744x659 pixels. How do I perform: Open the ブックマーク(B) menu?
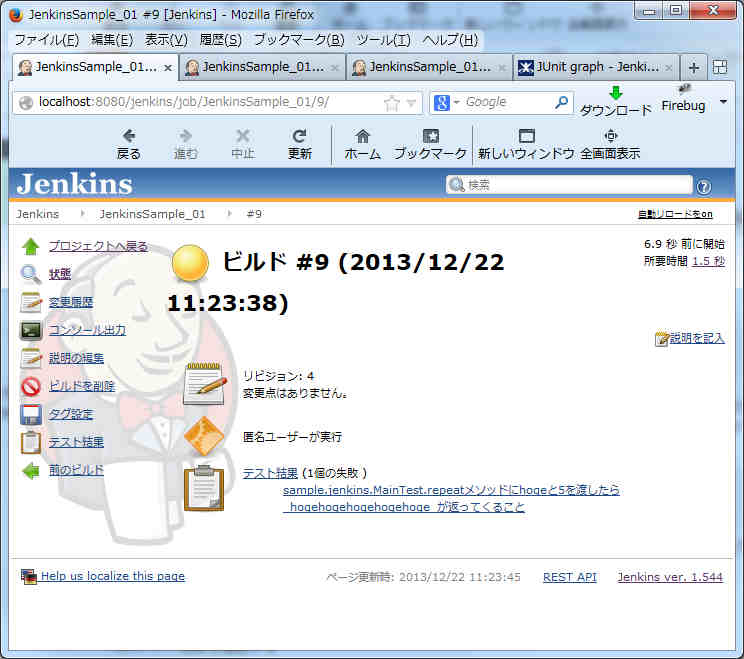[299, 40]
